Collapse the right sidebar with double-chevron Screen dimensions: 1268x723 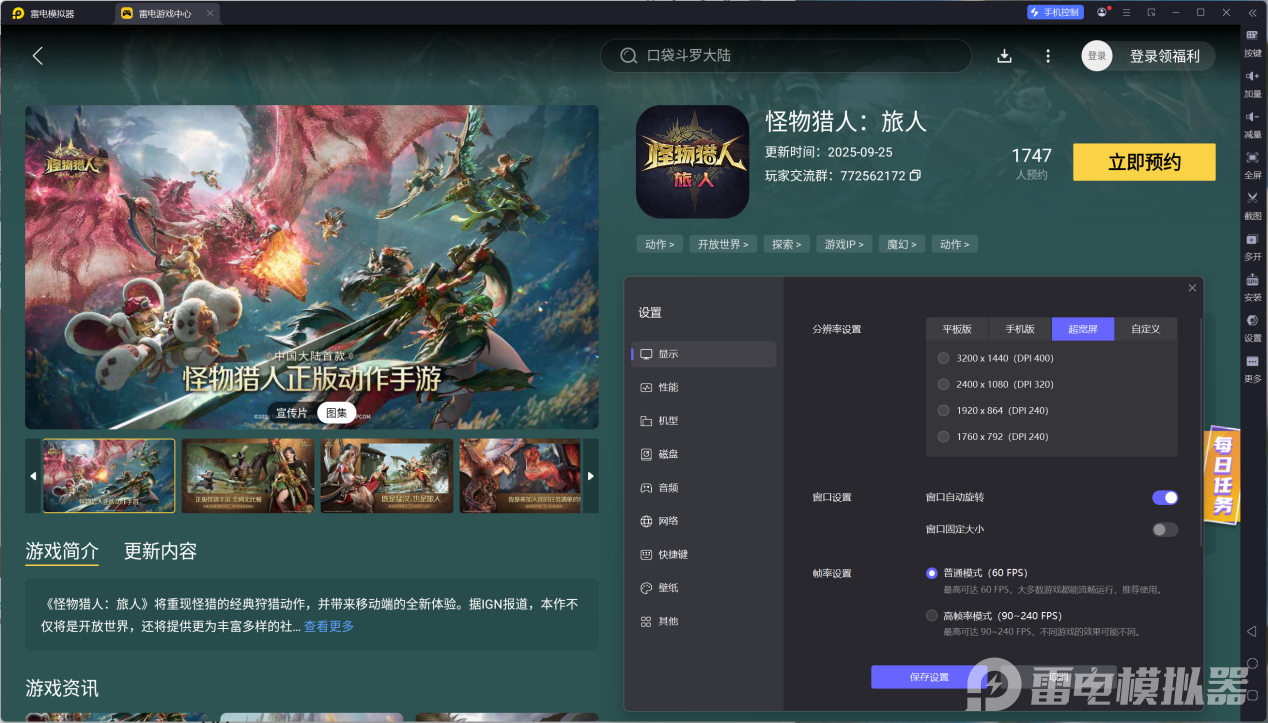[x=1252, y=12]
